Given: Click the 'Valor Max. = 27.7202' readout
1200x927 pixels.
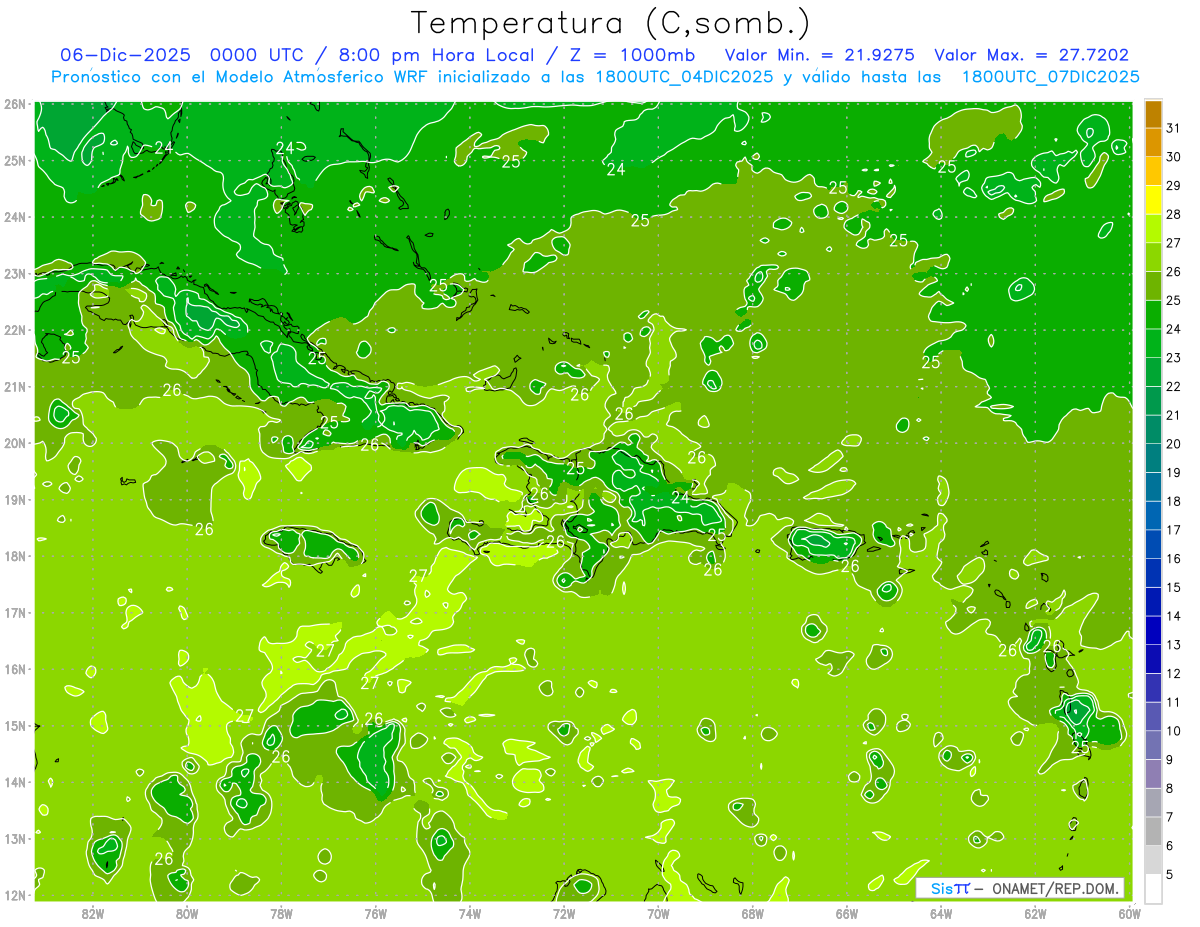Looking at the screenshot, I should click(1031, 55).
